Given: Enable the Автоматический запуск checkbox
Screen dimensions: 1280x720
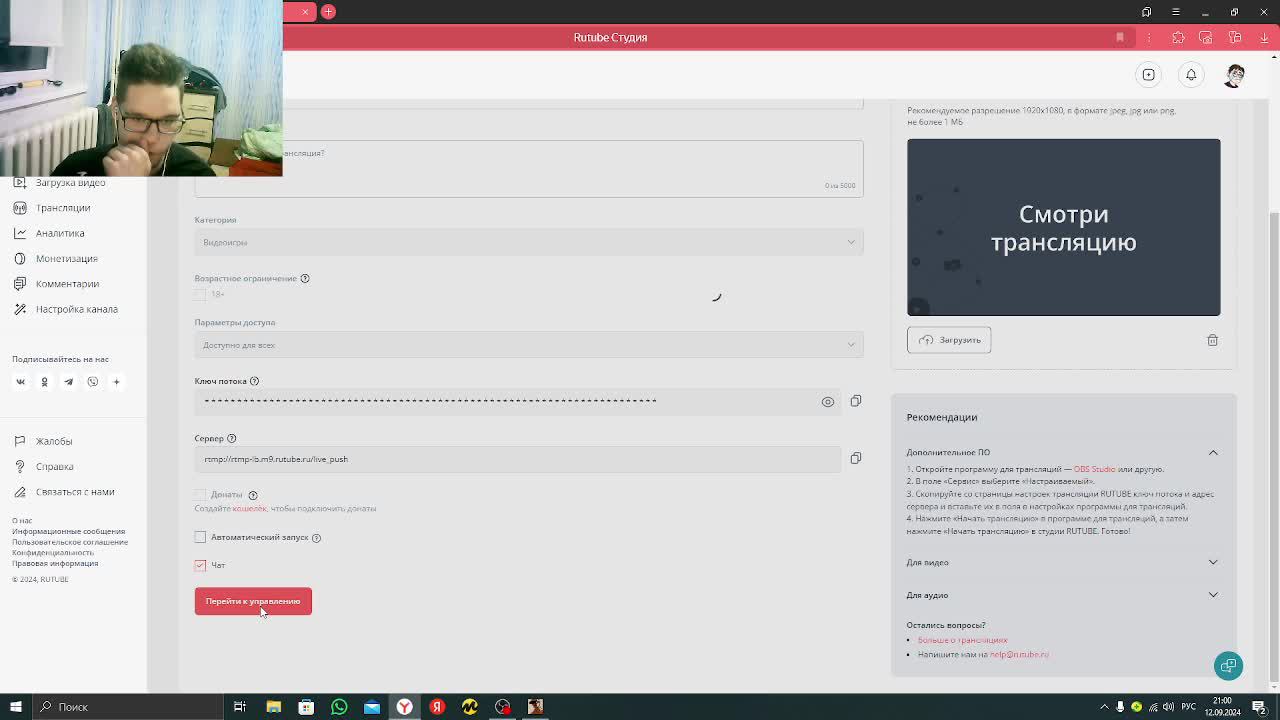Looking at the screenshot, I should pos(200,537).
